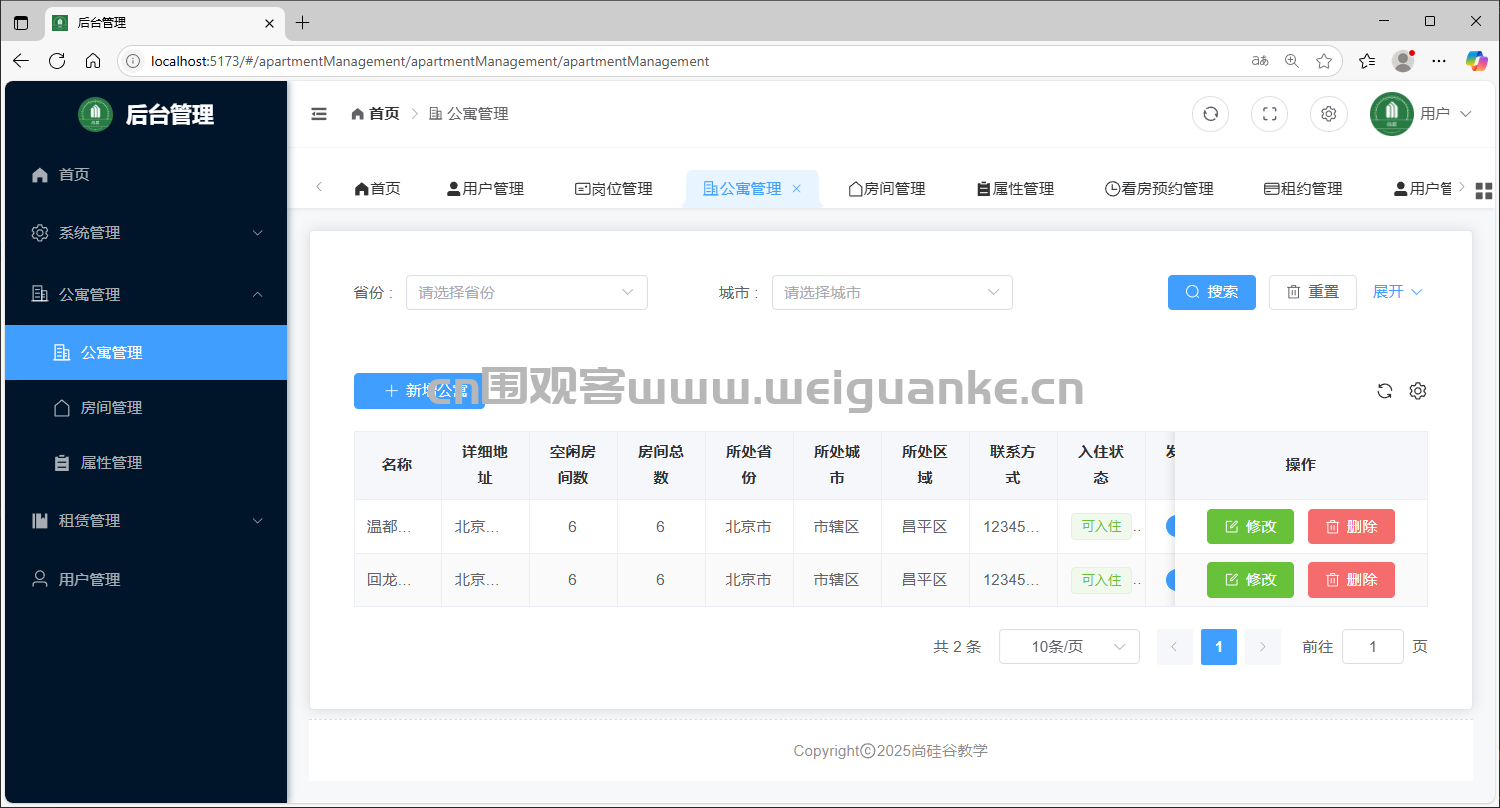This screenshot has width=1500, height=808.
Task: Click the user avatar image
Action: tap(1391, 114)
